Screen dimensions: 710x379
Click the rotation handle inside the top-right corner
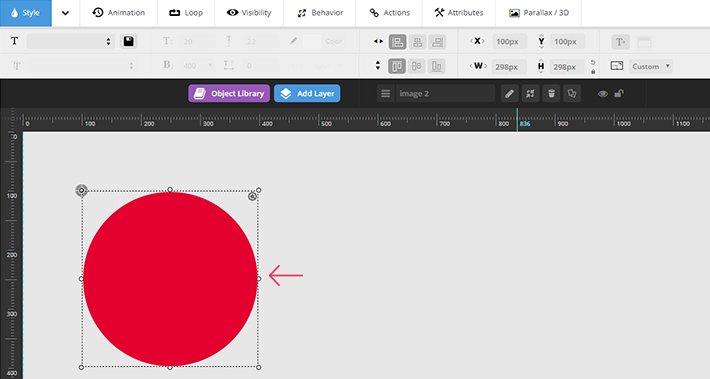pos(252,197)
